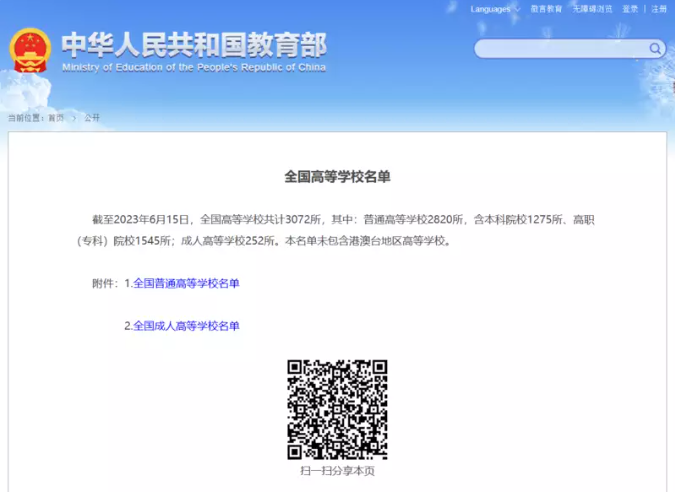
Task: Click the breadcrumb arrow separator
Action: pos(74,117)
